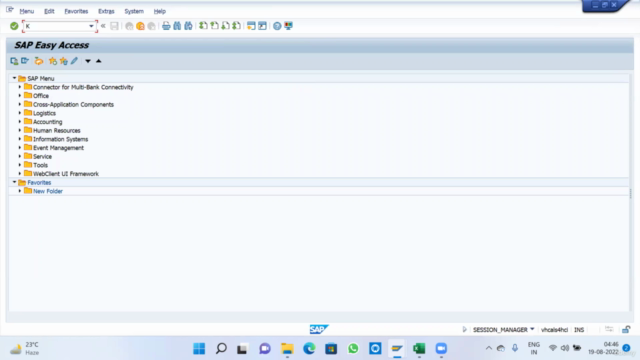Image resolution: width=640 pixels, height=360 pixels.
Task: Open the Favorites menu in menu bar
Action: tap(76, 11)
